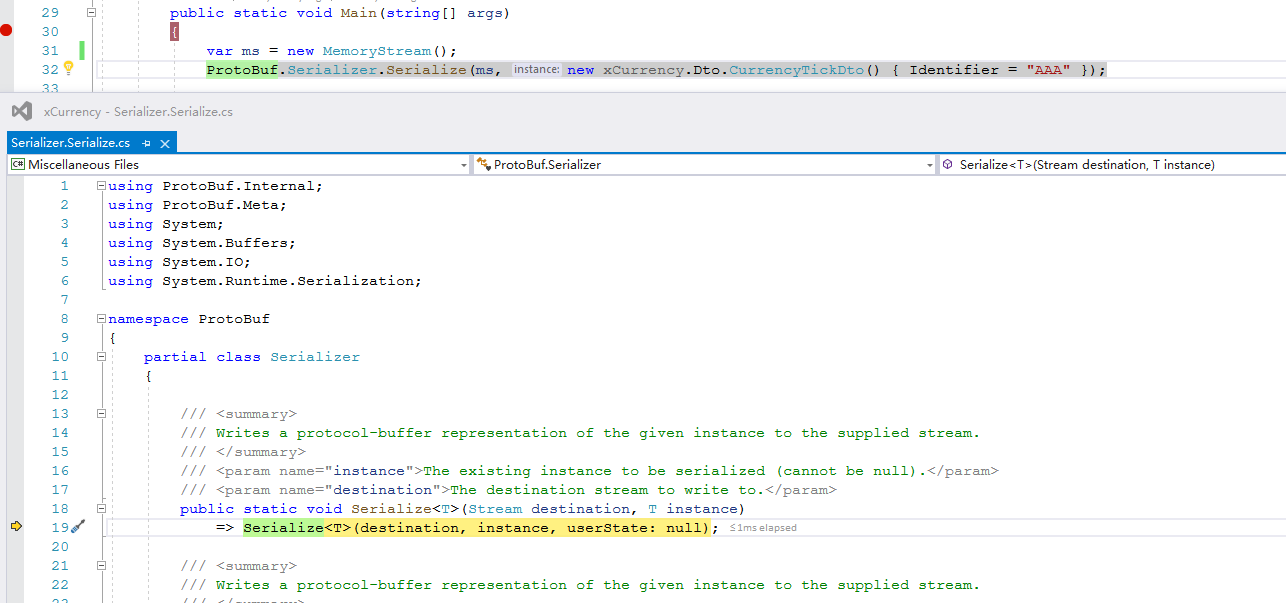Click 'Serializer' class name on line 10

[x=315, y=357]
